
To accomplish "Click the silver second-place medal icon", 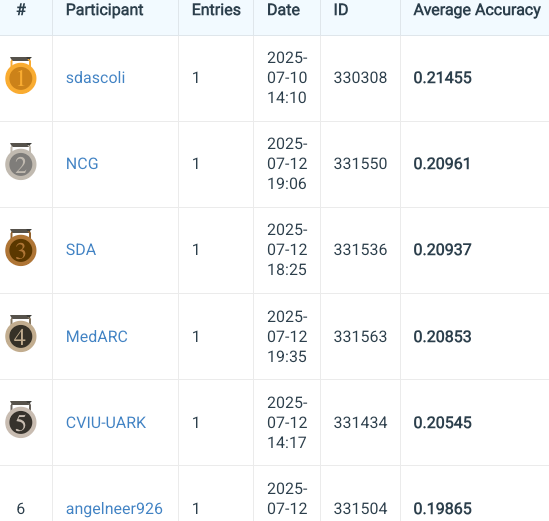I will [21, 161].
